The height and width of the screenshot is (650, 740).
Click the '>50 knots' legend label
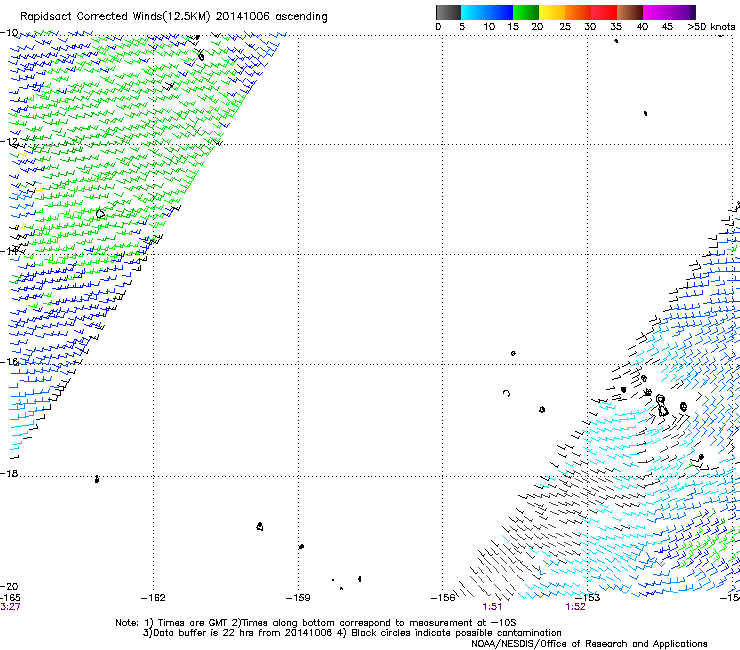click(711, 26)
